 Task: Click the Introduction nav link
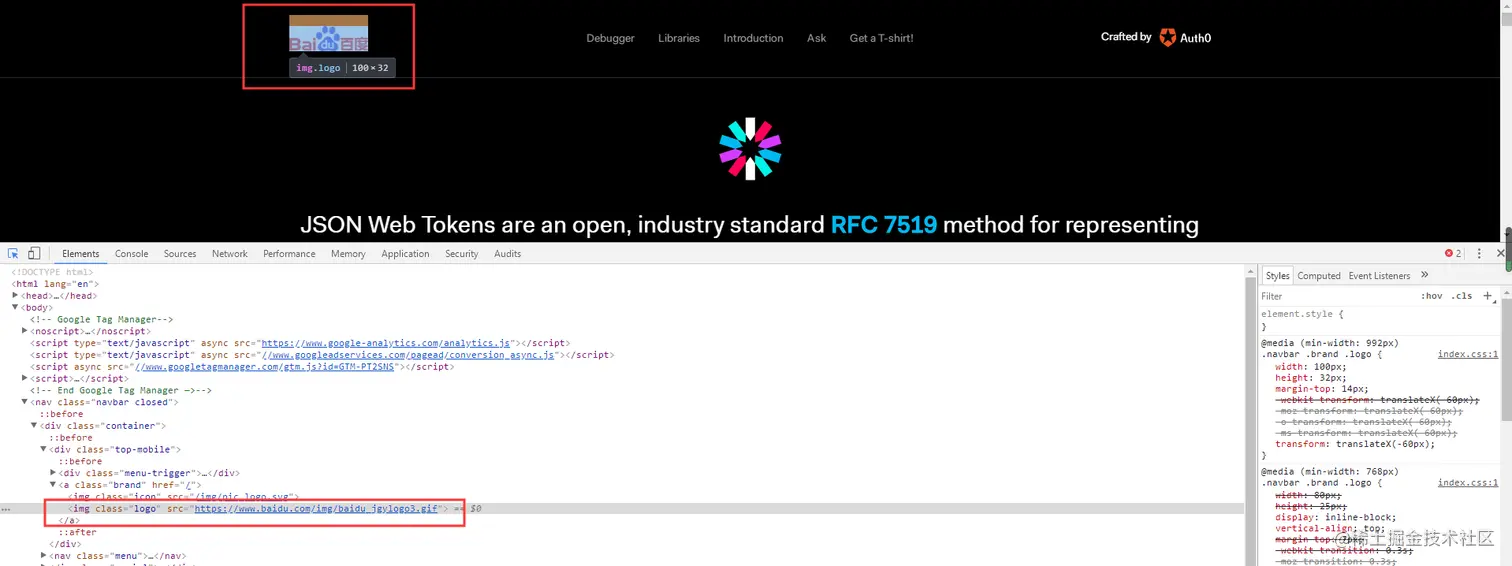[753, 38]
